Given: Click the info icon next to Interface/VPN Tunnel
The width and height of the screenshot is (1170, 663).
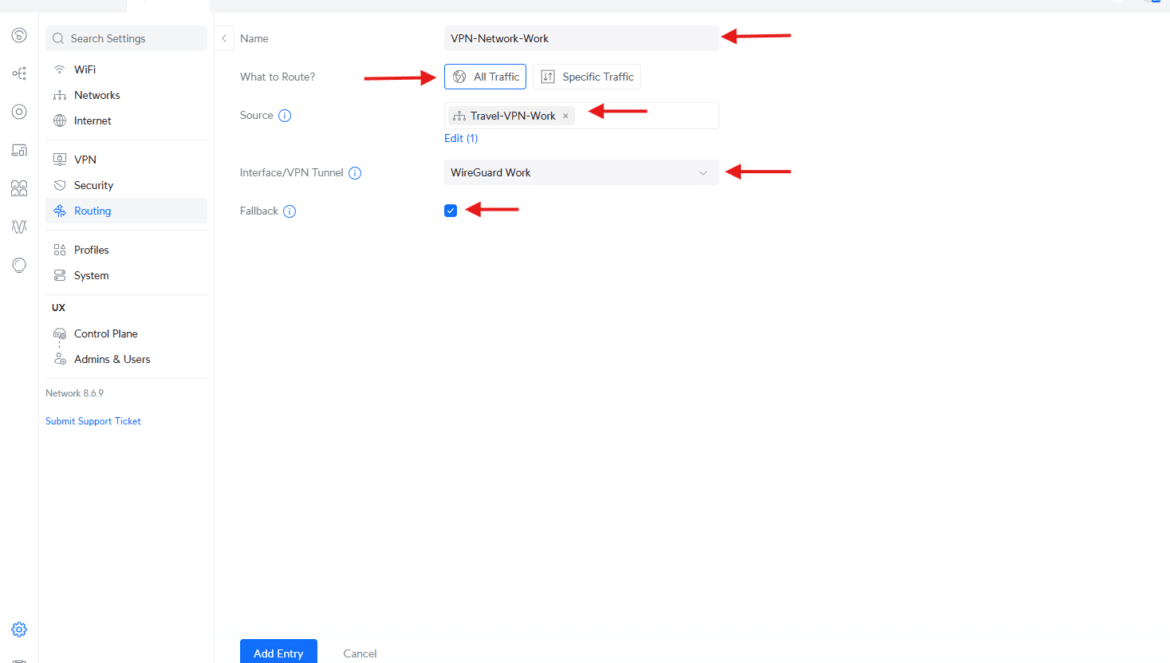Looking at the screenshot, I should point(355,173).
